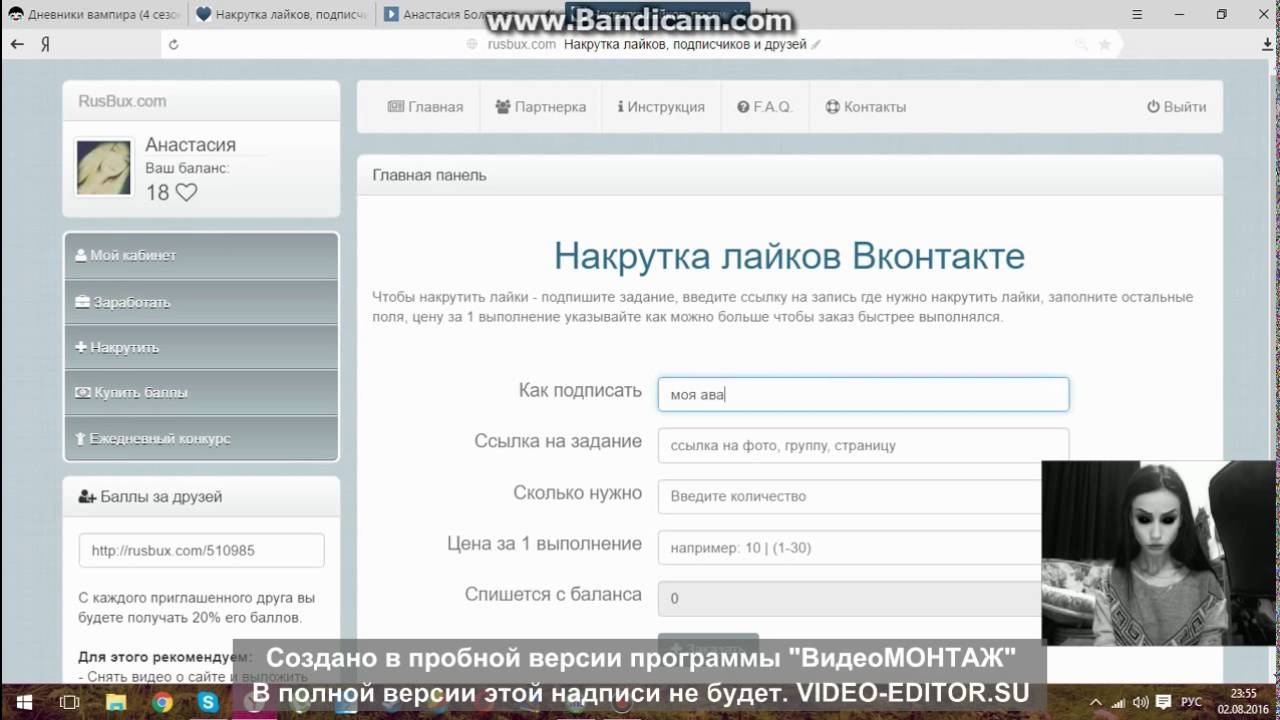Open Накрутить in the sidebar
Screen dimensions: 1280x720
[x=201, y=347]
